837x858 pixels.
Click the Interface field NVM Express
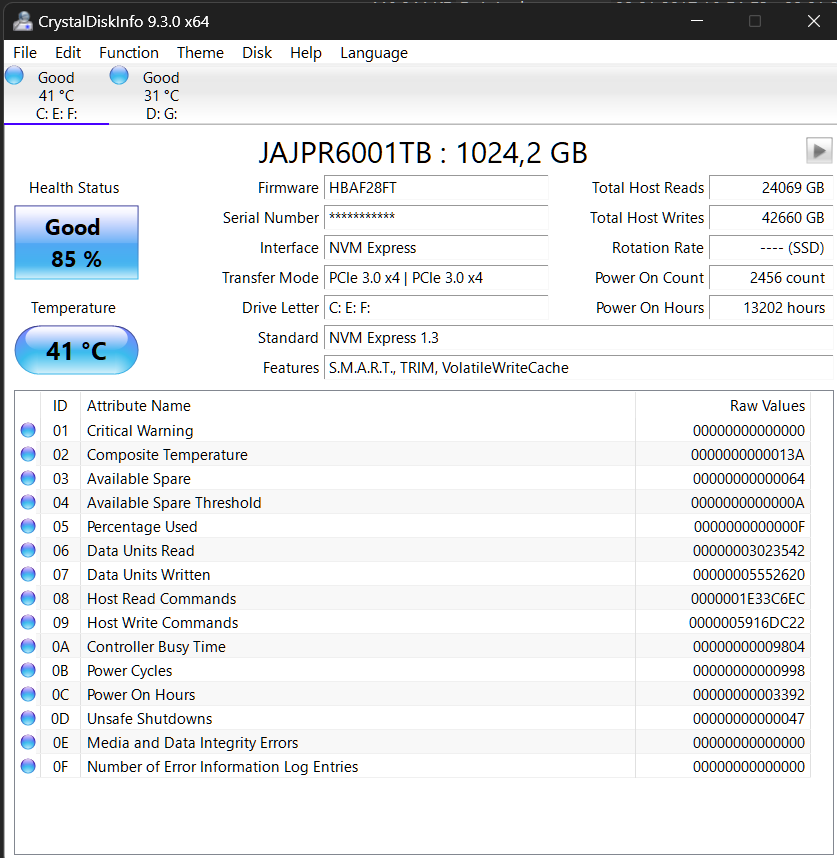click(436, 248)
